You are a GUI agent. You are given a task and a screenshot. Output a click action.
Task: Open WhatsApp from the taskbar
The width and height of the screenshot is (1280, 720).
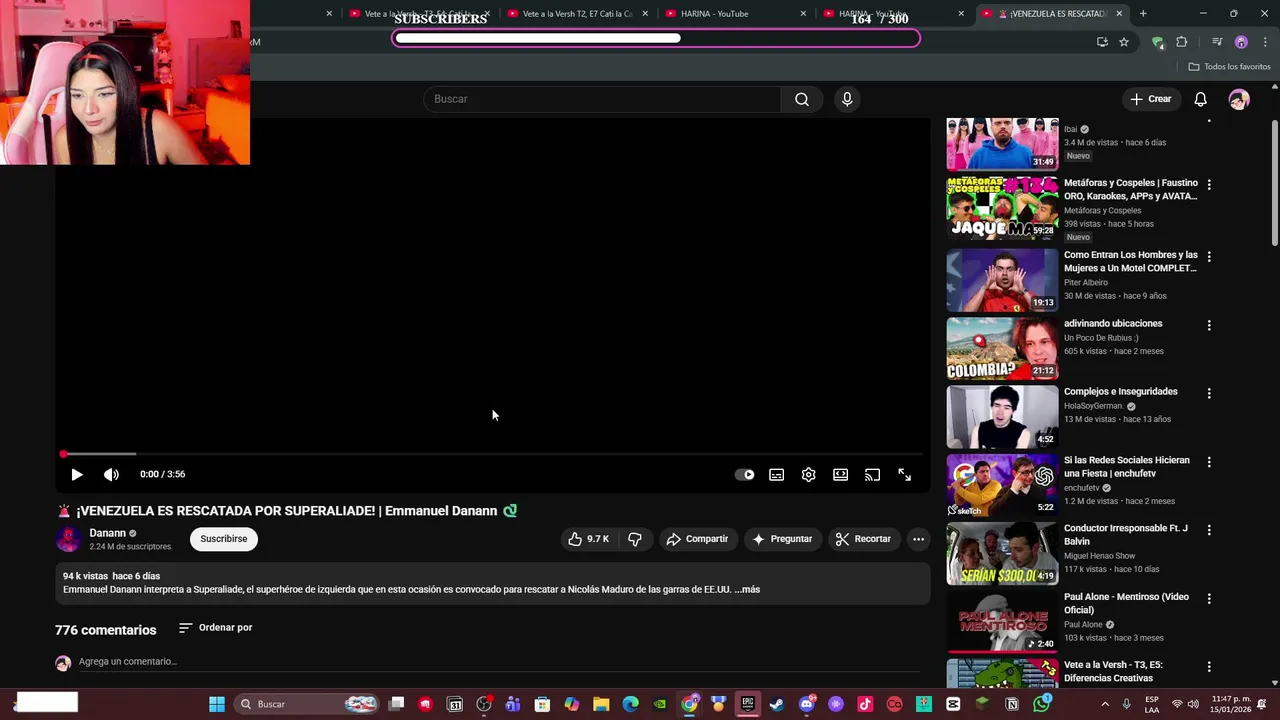coord(1041,704)
